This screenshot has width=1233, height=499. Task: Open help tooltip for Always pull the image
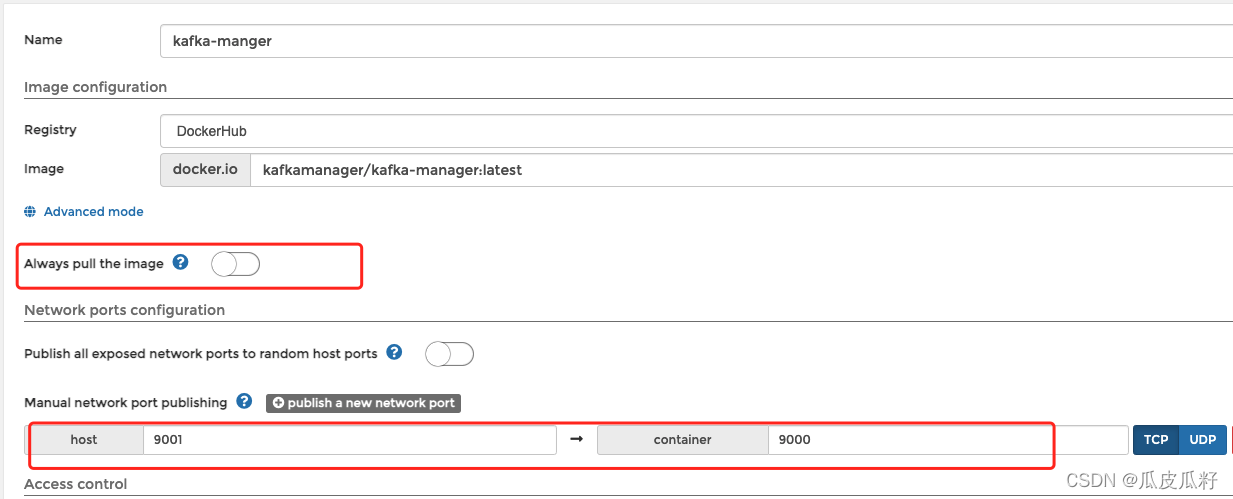[x=180, y=262]
